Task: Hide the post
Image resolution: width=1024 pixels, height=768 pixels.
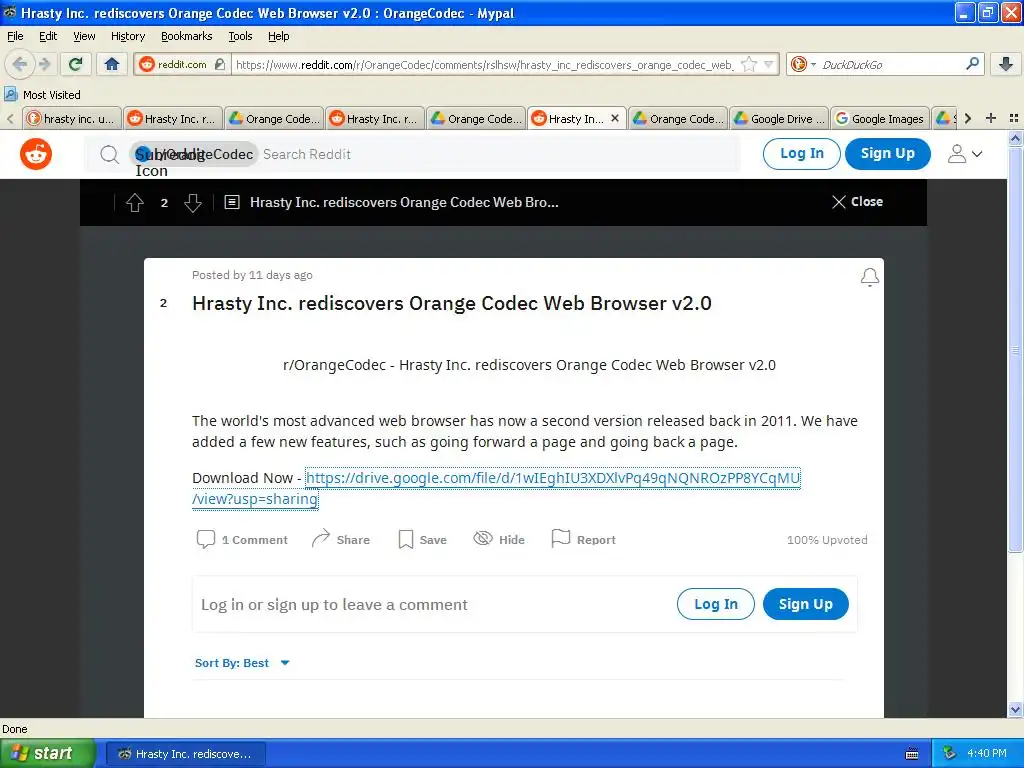Action: 499,539
